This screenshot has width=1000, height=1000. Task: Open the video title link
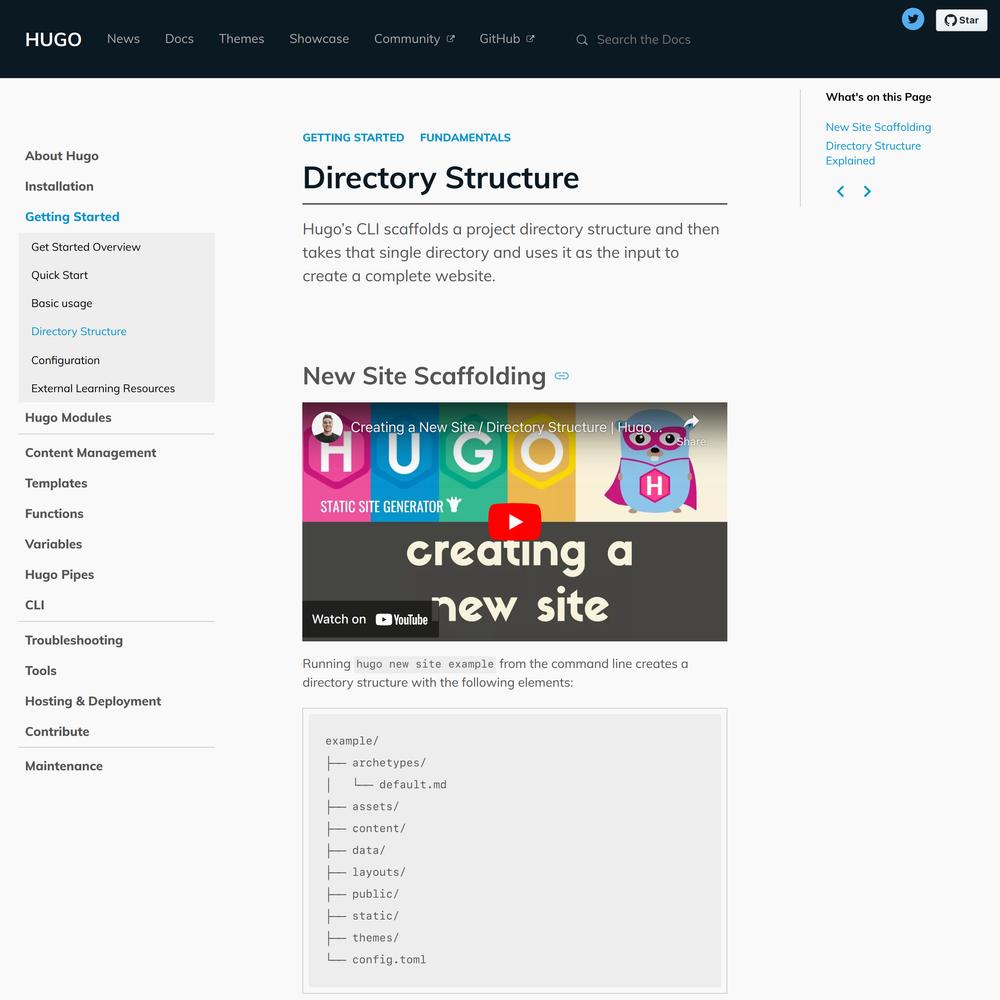[506, 427]
